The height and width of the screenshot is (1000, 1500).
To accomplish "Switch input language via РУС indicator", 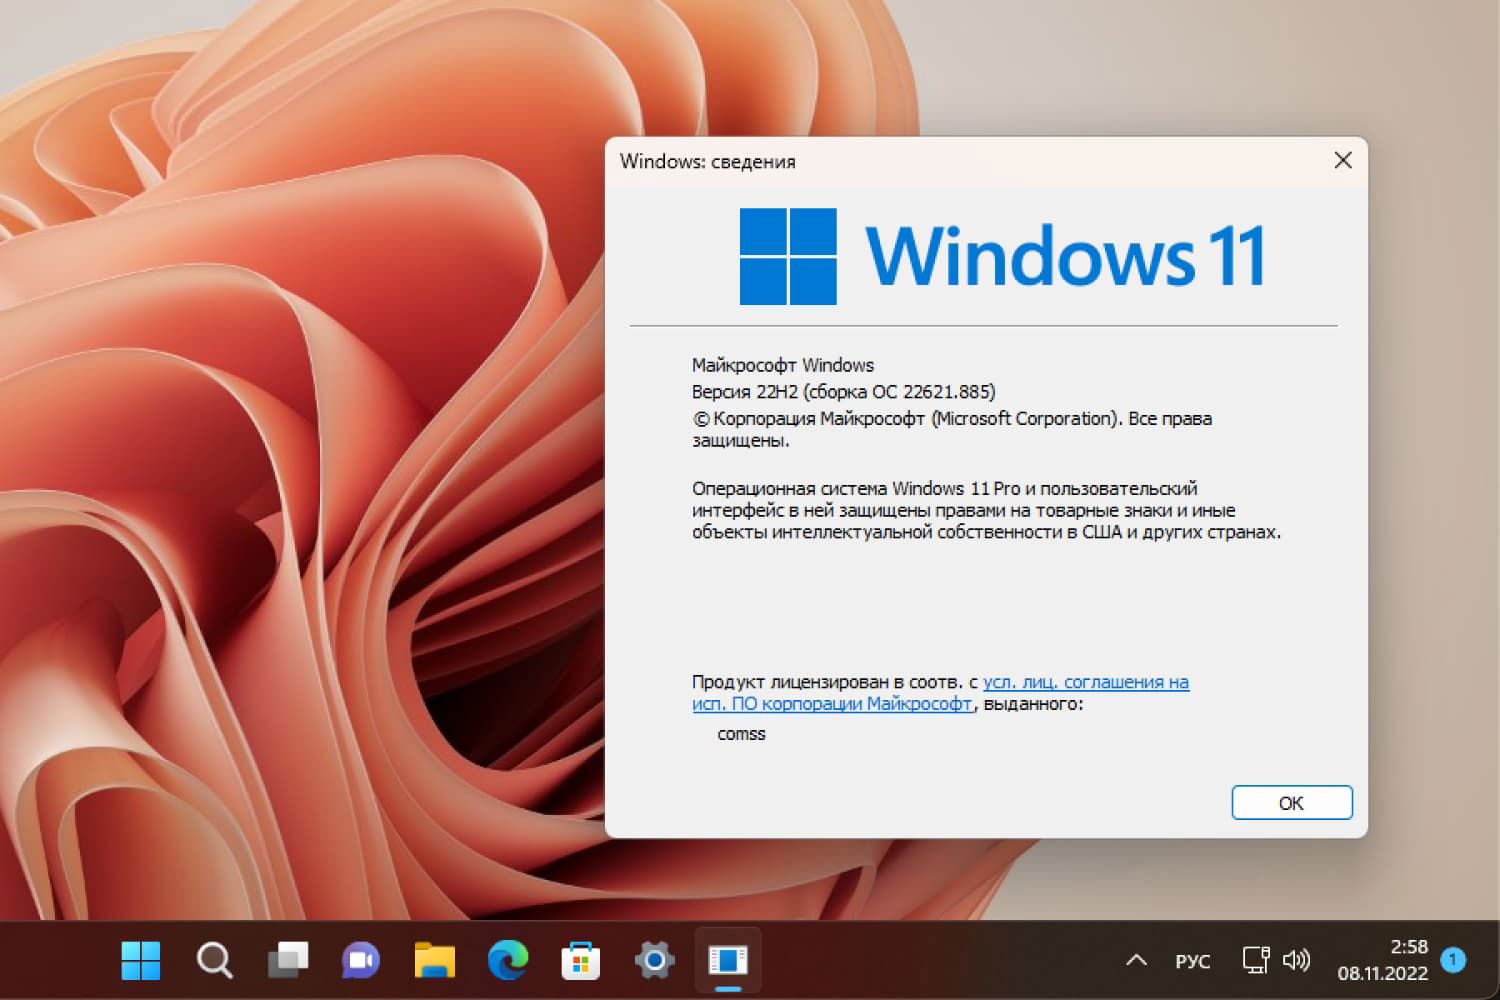I will coord(1194,960).
